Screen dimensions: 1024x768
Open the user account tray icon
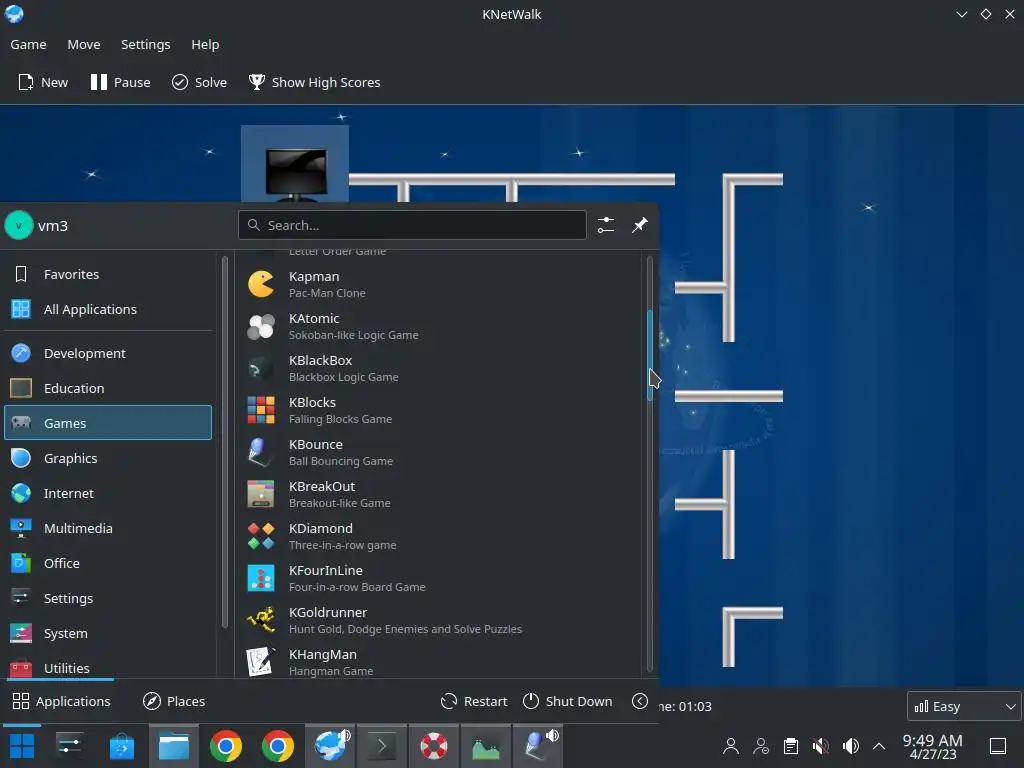tap(731, 746)
